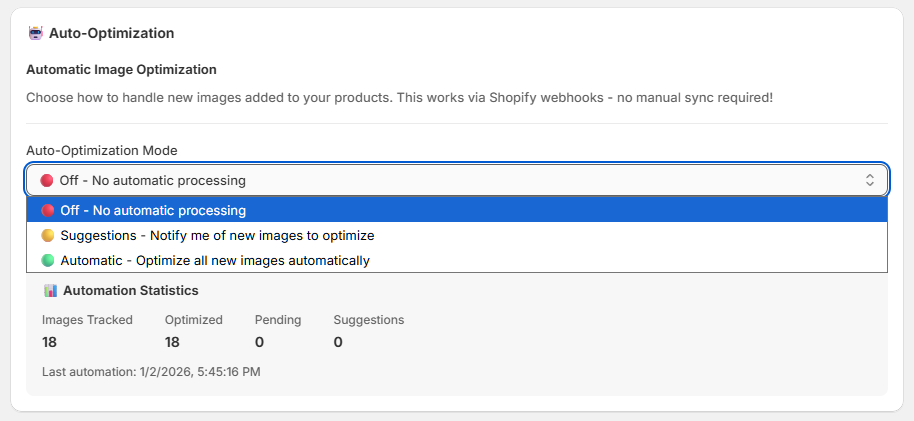This screenshot has width=914, height=421.
Task: Pick 'Automatic - Optimize all new images automatically' option
Action: point(456,260)
